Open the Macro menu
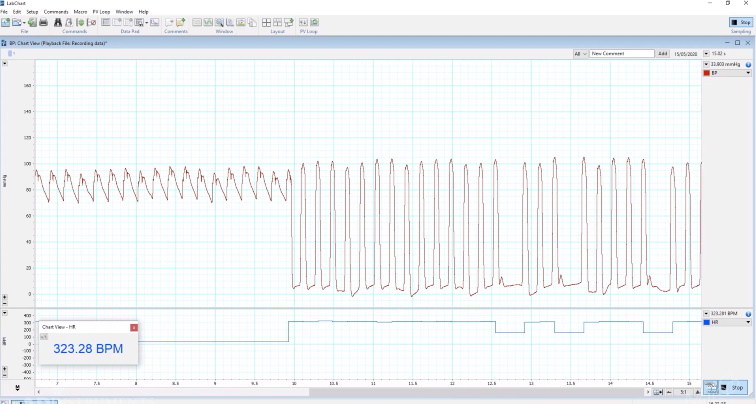 coord(81,12)
